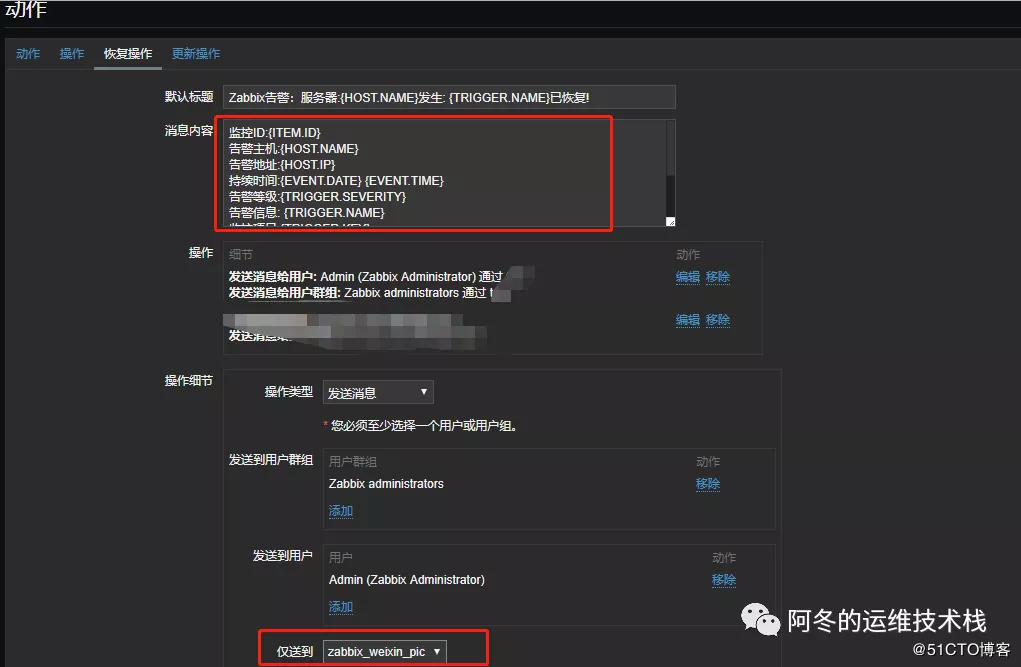Screen dimensions: 1021x667
Task: Click the 用户群组 column header
Action: [353, 462]
